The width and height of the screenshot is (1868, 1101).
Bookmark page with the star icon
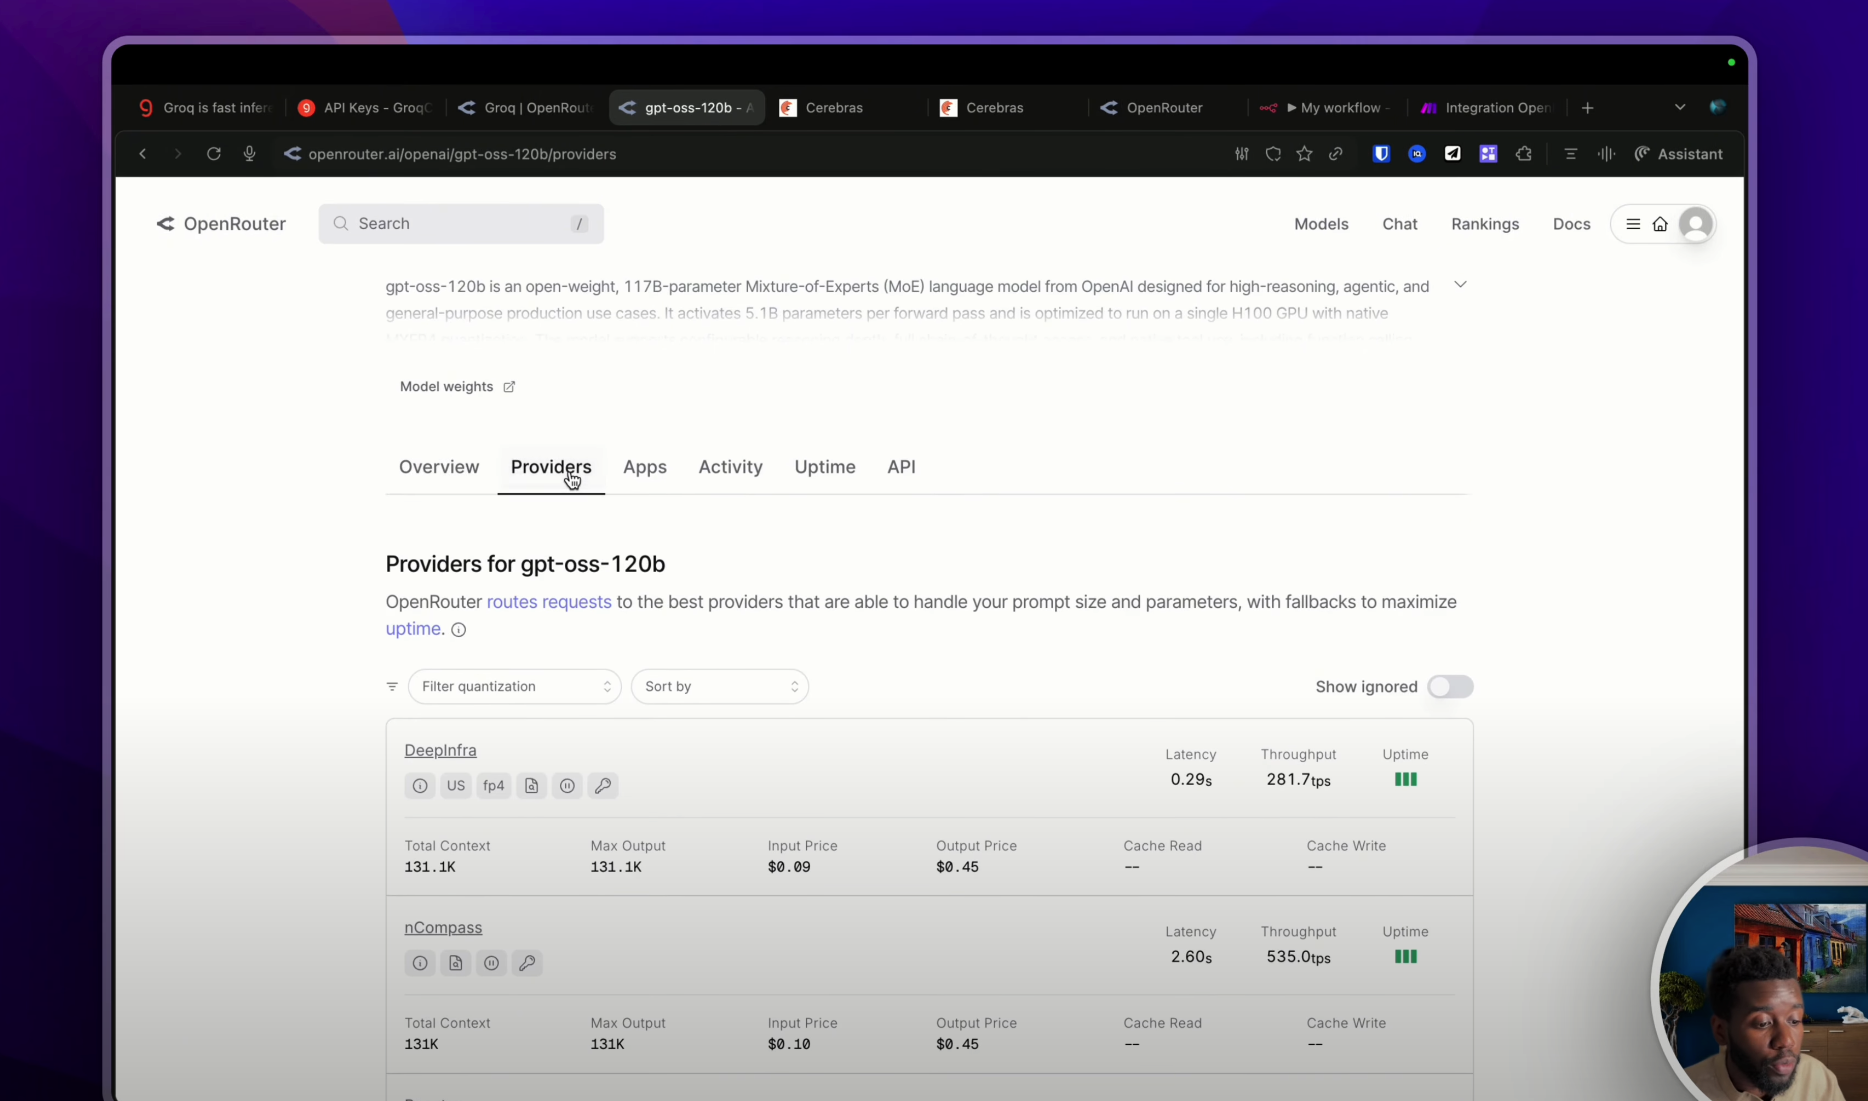pos(1304,154)
